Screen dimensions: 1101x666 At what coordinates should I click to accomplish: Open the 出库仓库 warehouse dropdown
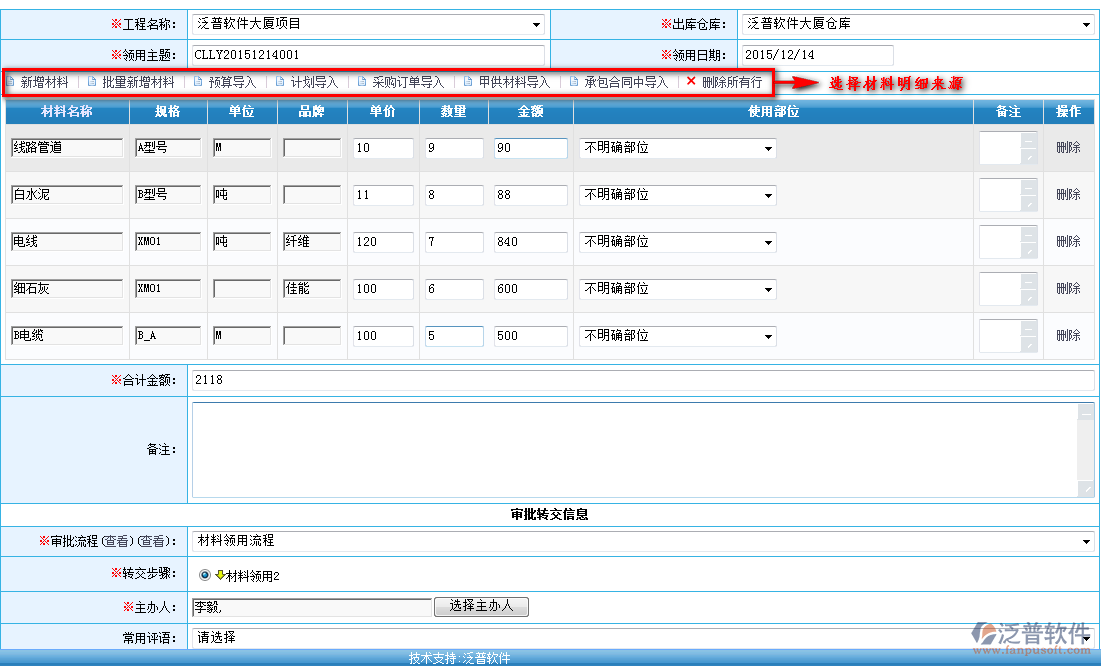tap(1086, 25)
